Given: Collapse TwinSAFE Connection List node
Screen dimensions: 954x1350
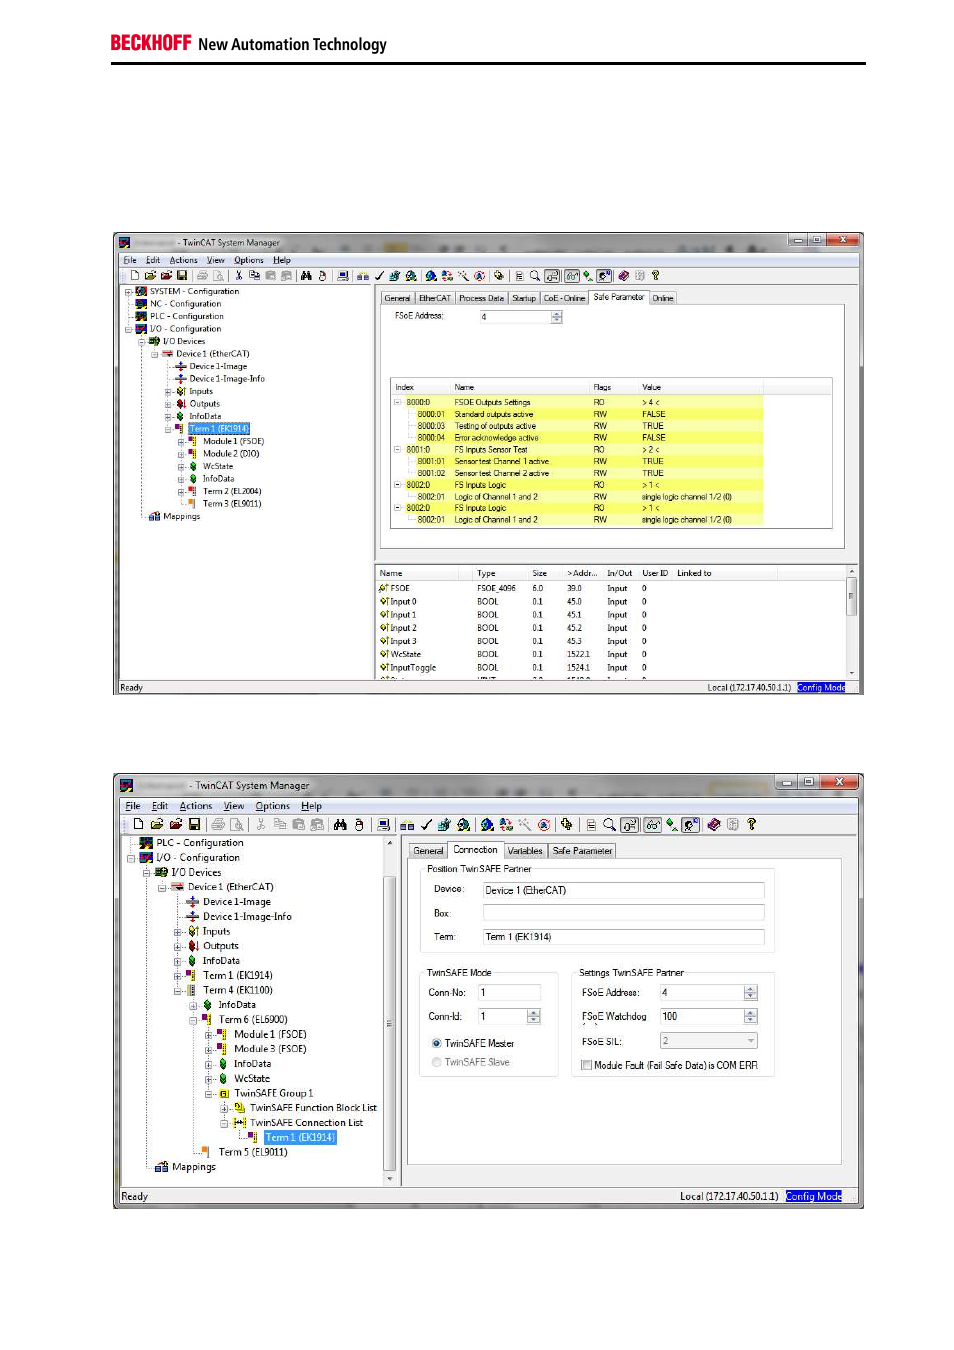Looking at the screenshot, I should 224,1123.
